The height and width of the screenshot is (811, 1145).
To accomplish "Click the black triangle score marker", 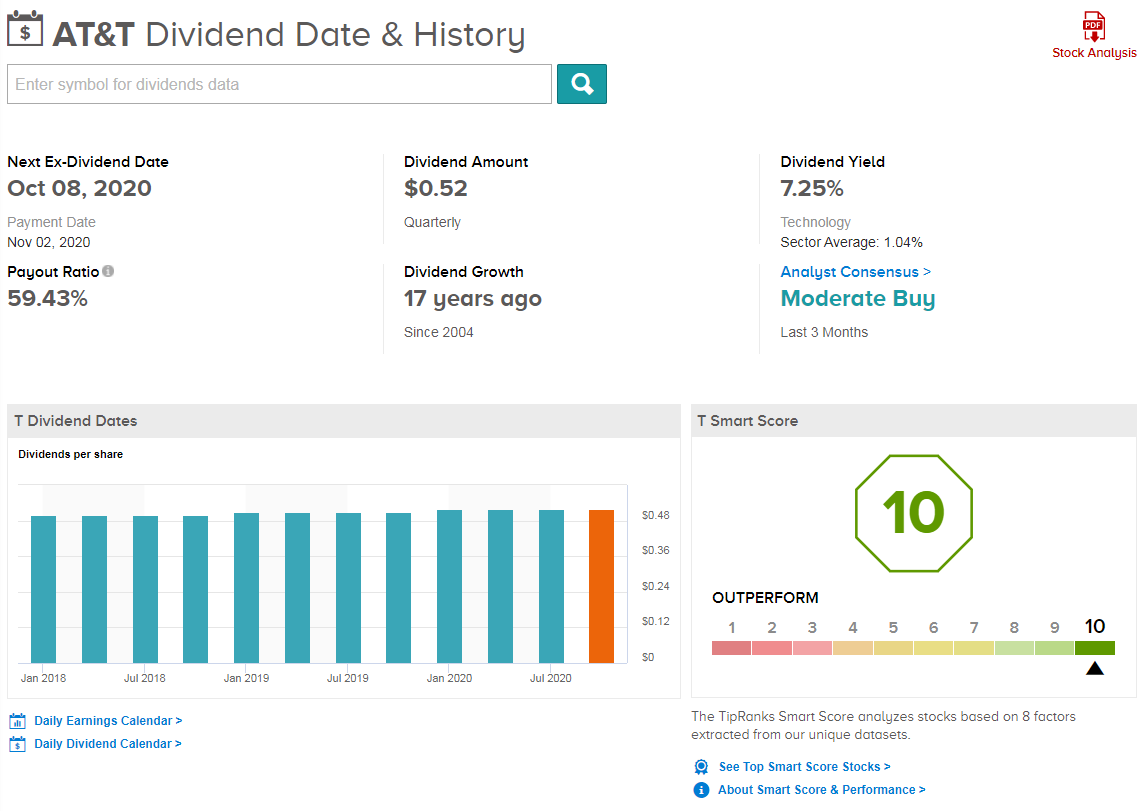I will pos(1095,668).
